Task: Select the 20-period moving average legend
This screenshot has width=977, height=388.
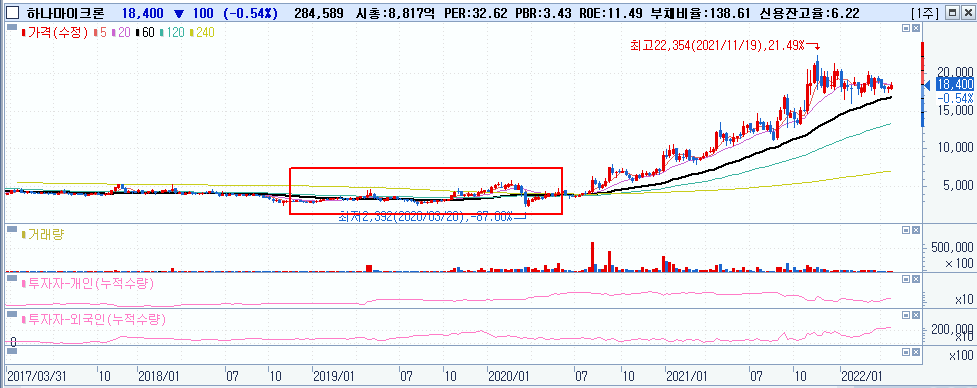Action: pos(120,32)
